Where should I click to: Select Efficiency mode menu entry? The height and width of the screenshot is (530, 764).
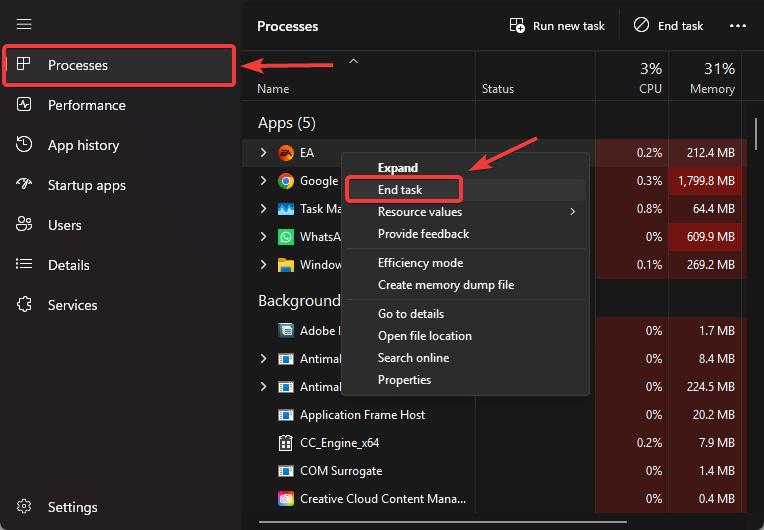point(420,263)
